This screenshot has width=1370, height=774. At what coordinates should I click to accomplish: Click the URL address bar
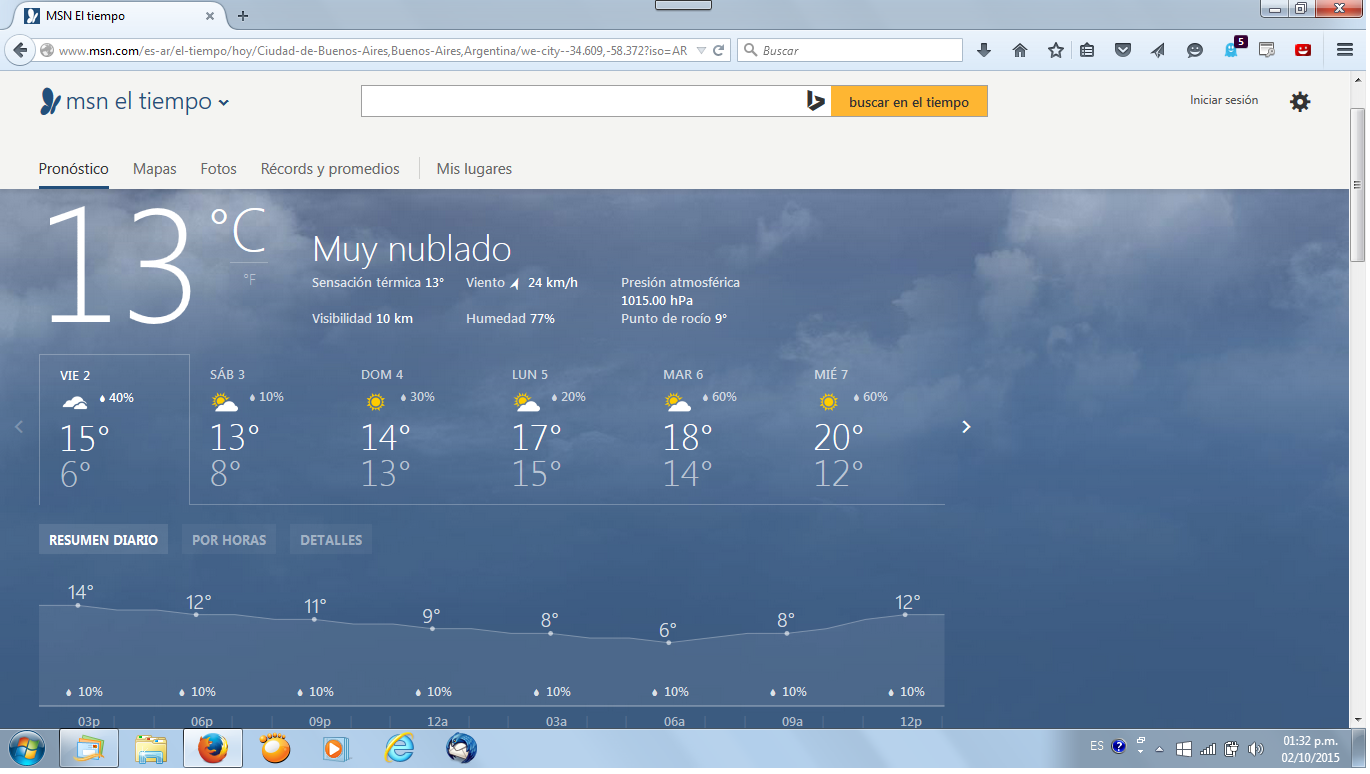click(372, 50)
